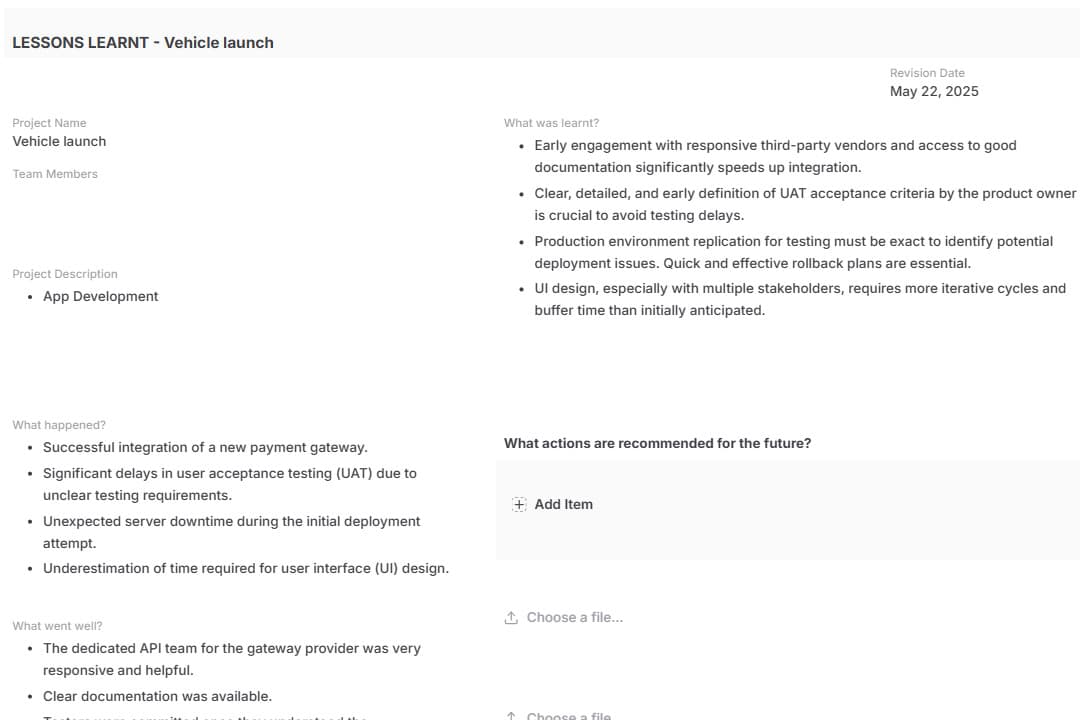Click the Project Name value "Vehicle launch"

(59, 142)
